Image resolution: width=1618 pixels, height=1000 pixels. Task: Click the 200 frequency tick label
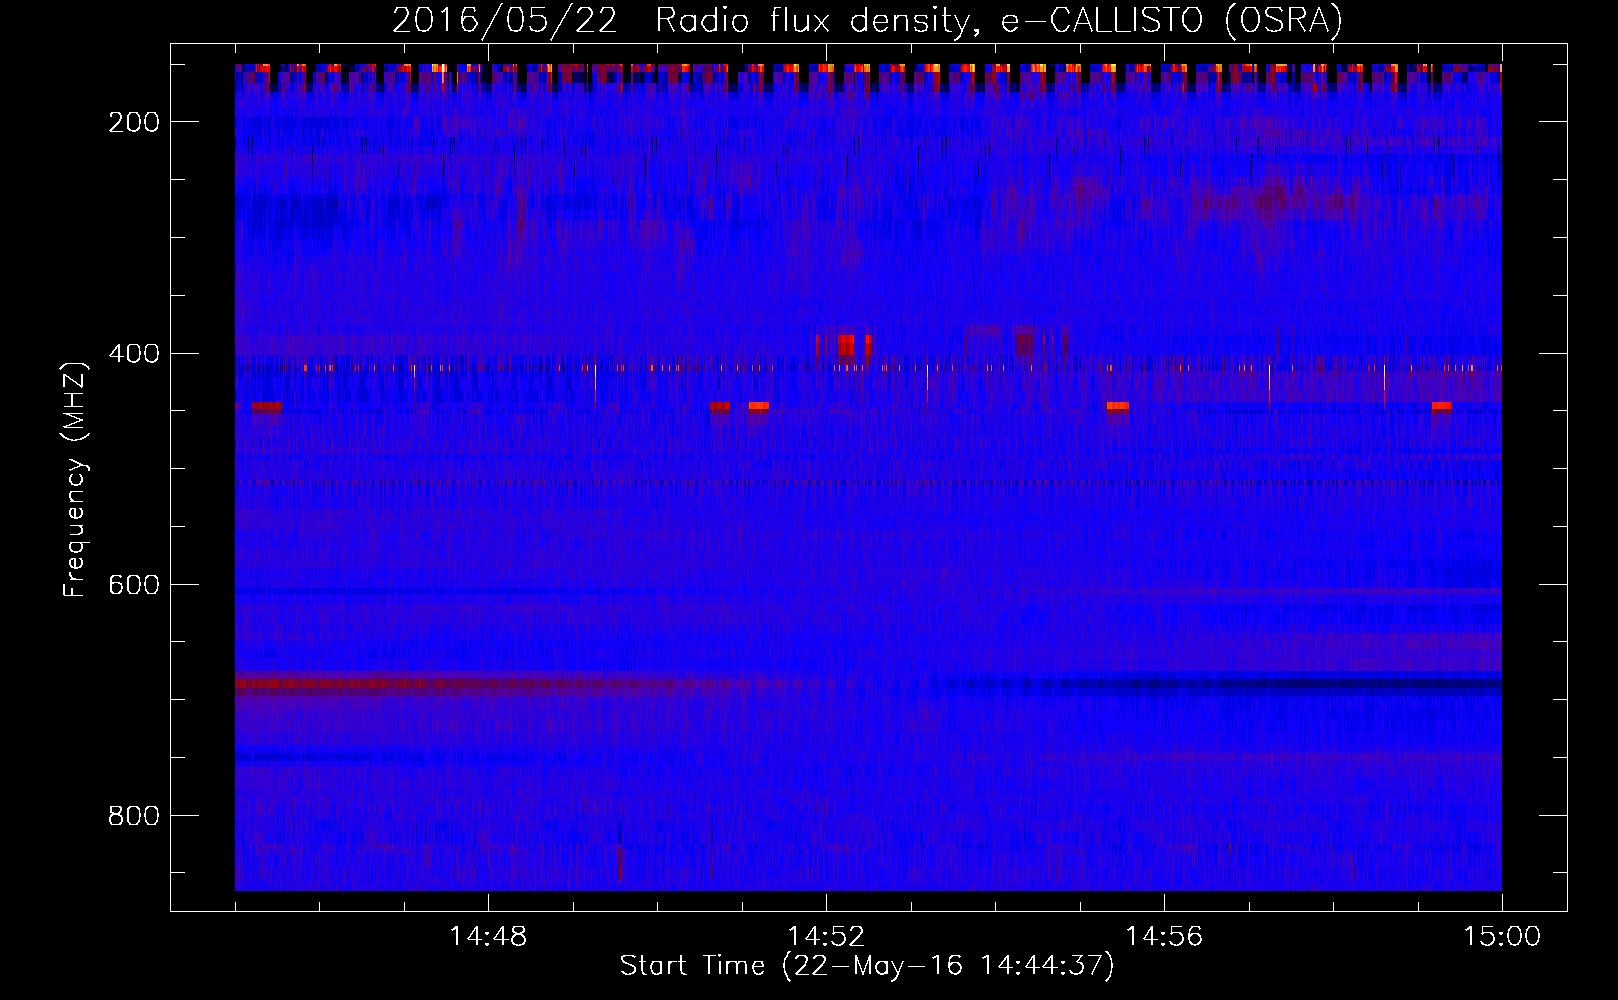pos(134,122)
